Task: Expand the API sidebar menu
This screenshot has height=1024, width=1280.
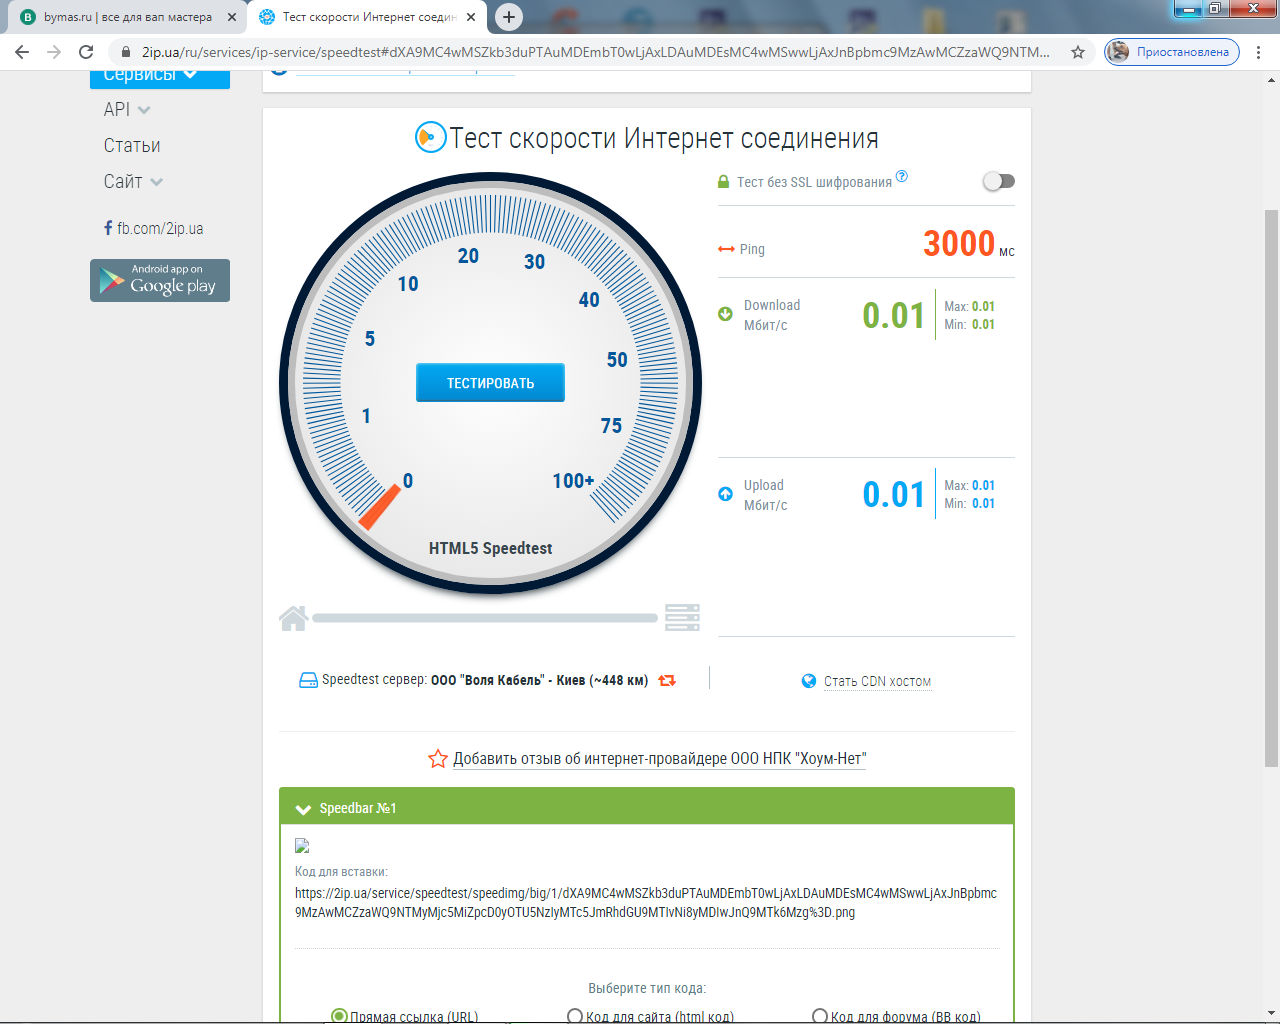Action: [x=127, y=110]
